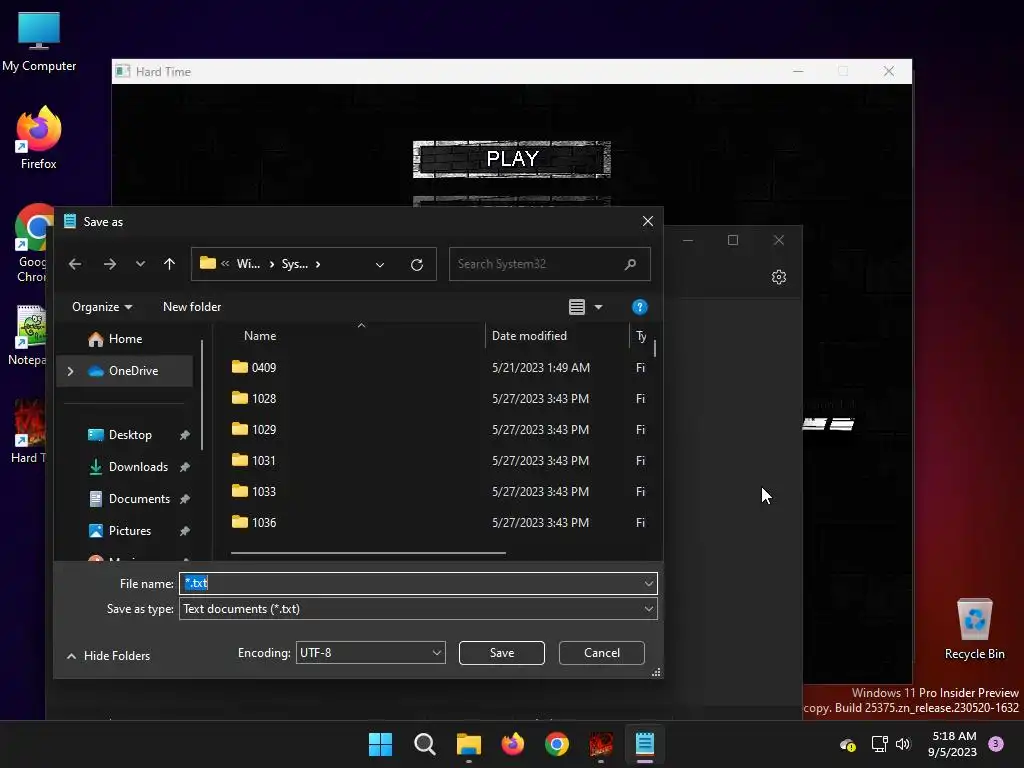Expand the address bar path dropdown
Image resolution: width=1024 pixels, height=768 pixels.
(379, 264)
